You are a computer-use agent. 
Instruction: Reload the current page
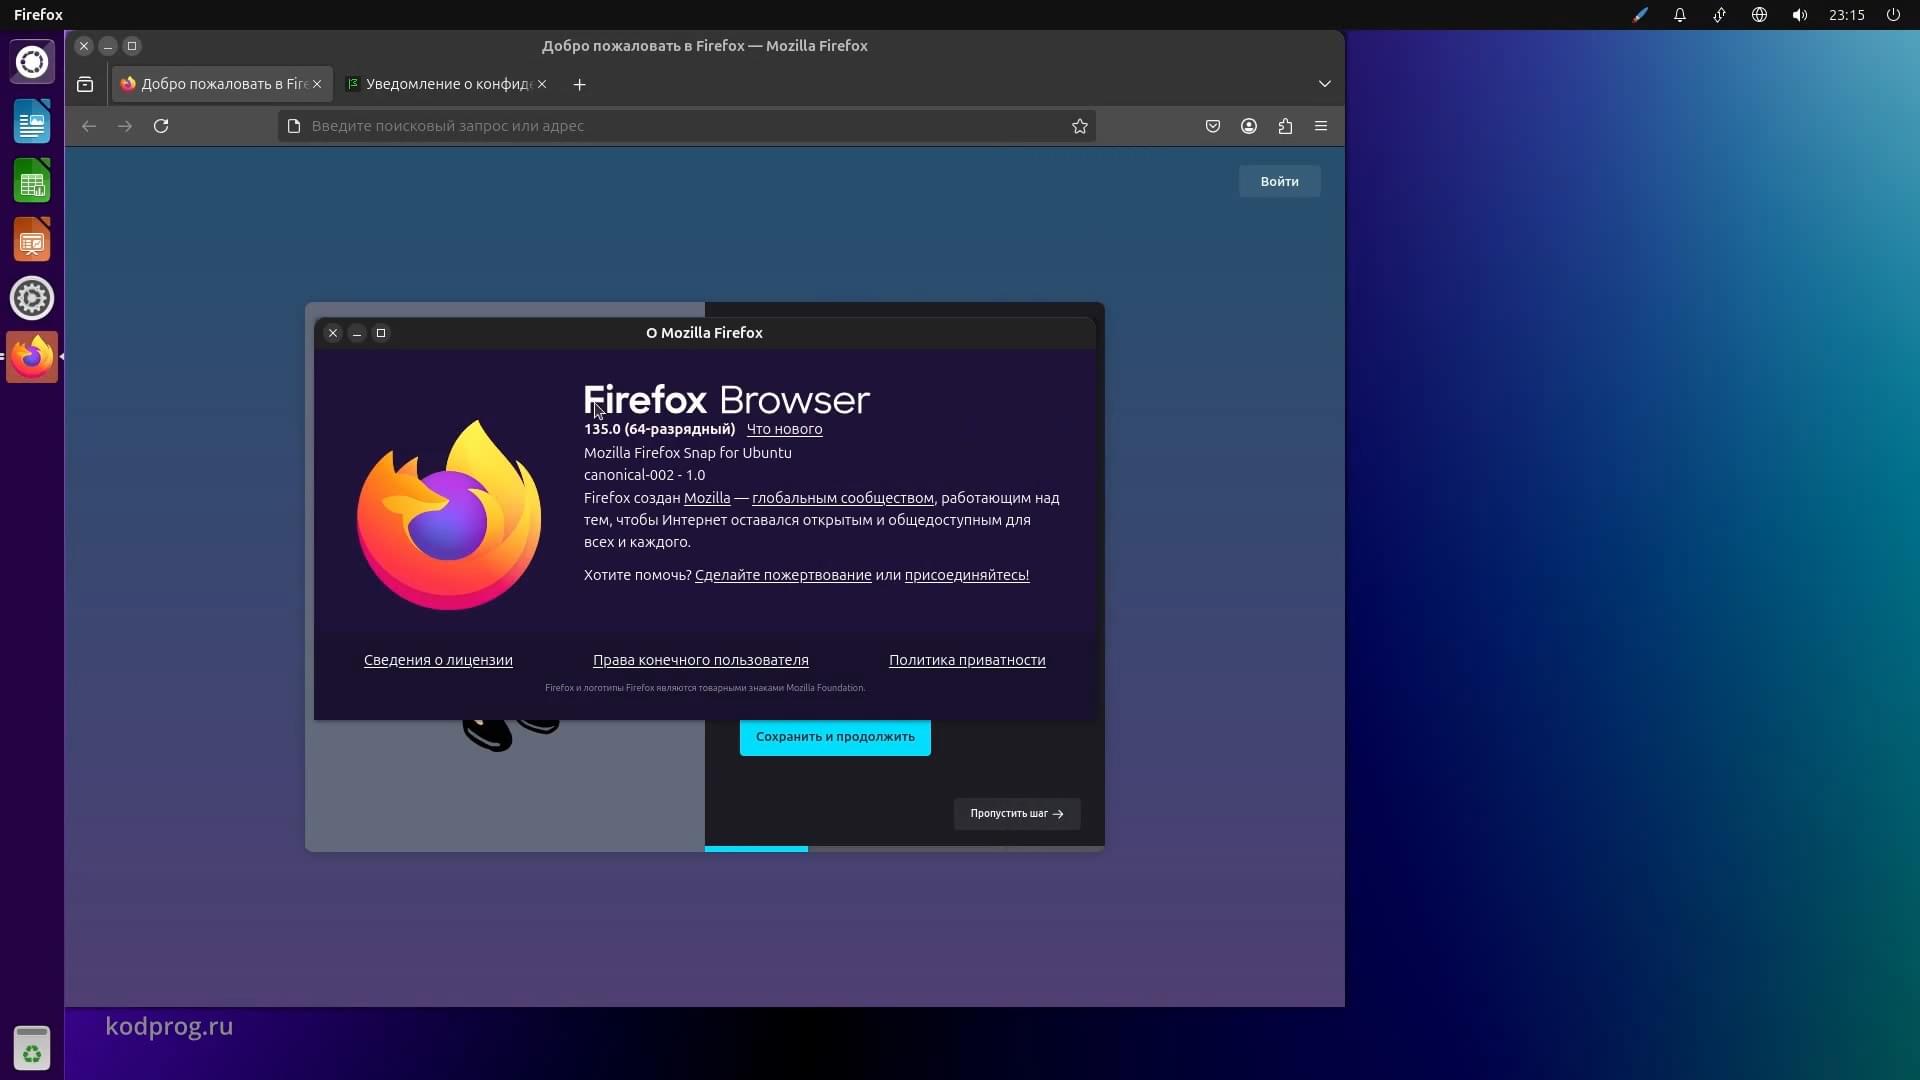(161, 126)
